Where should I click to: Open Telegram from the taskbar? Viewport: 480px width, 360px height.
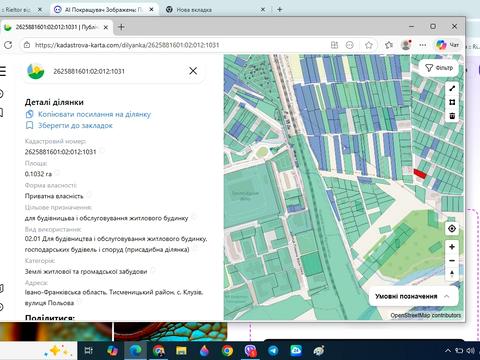tap(273, 351)
